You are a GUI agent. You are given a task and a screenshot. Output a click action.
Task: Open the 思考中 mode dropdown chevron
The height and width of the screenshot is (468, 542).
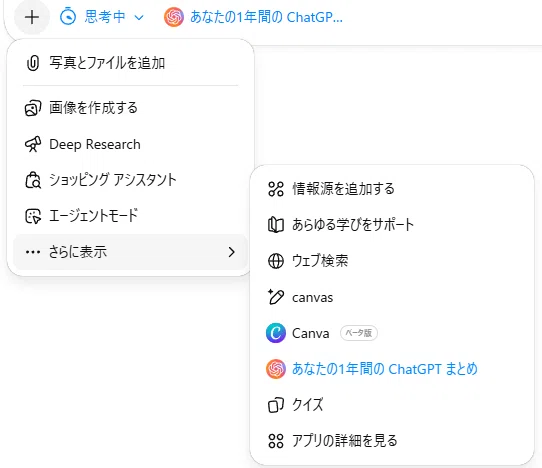click(139, 17)
